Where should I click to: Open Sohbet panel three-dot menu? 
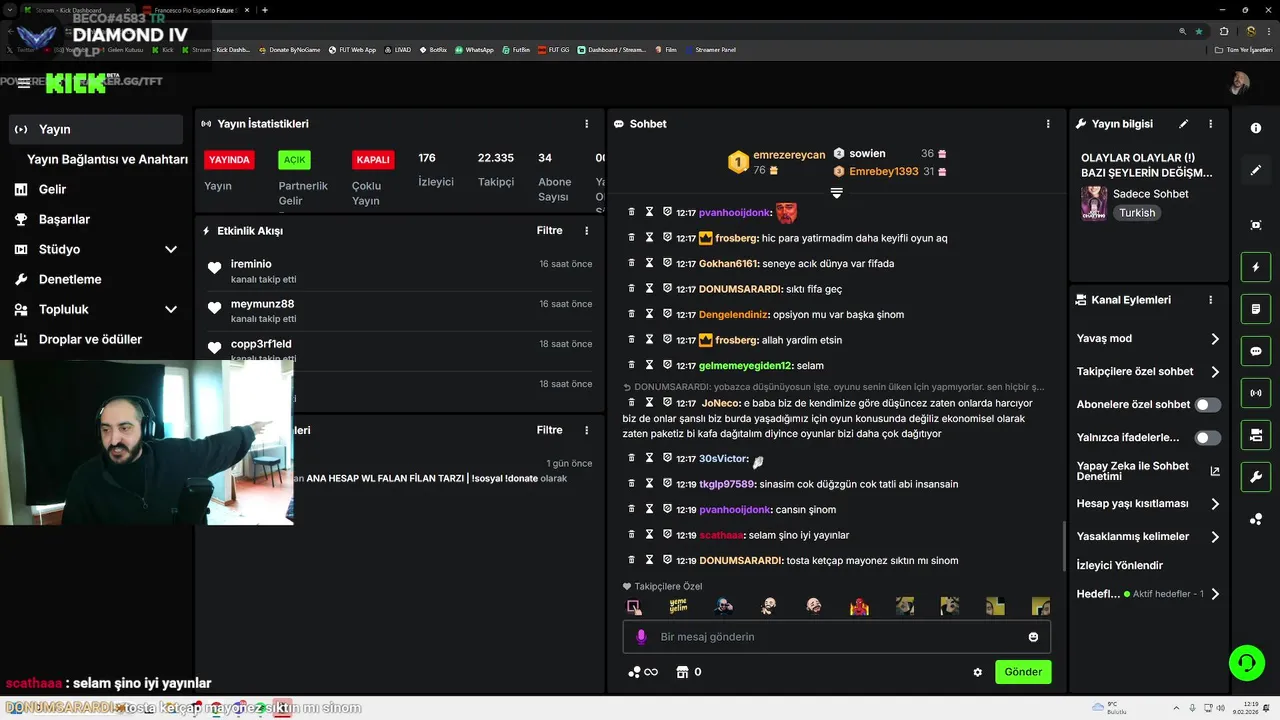[1048, 124]
